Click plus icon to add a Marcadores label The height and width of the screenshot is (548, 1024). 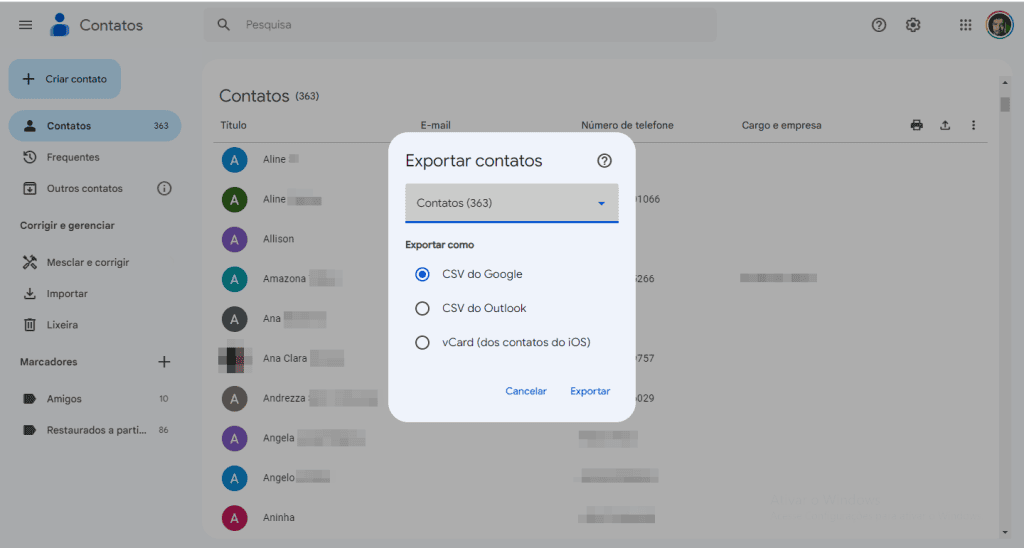164,362
